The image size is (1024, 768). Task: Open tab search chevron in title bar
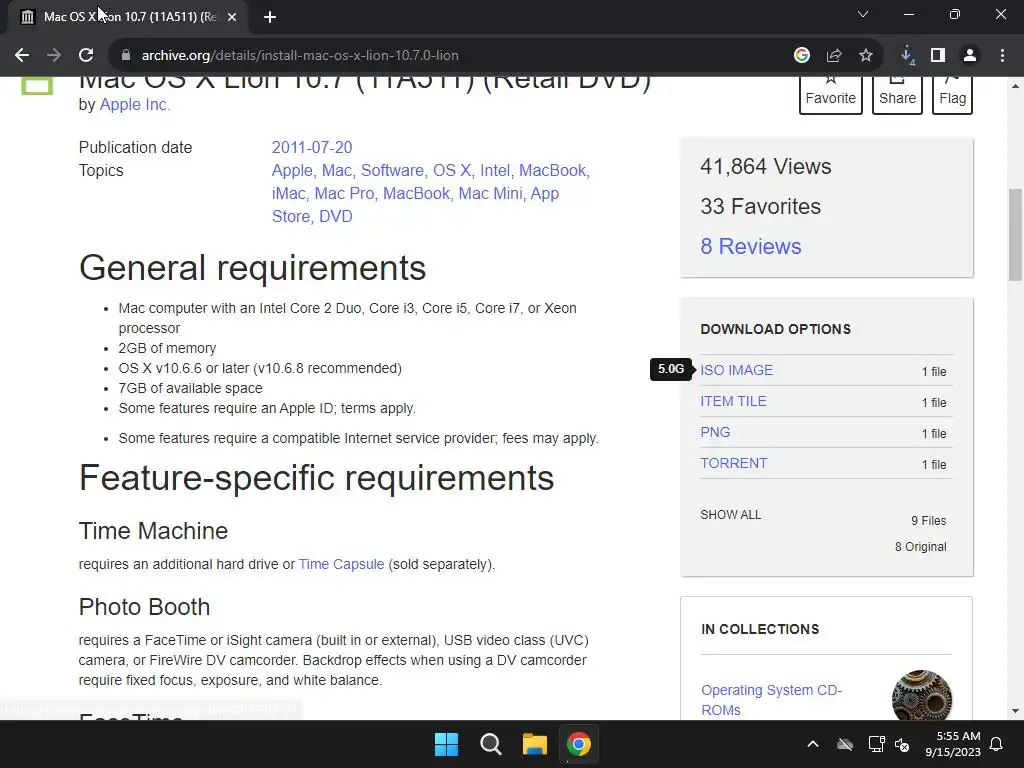coord(863,14)
